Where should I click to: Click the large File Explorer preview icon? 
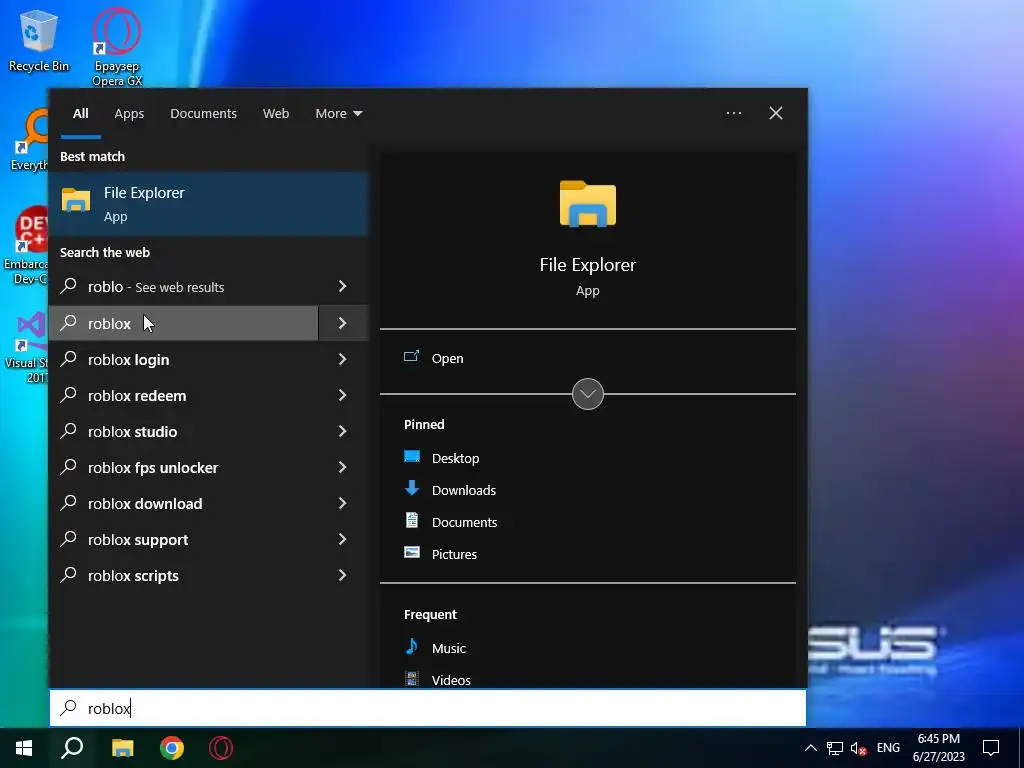tap(588, 204)
